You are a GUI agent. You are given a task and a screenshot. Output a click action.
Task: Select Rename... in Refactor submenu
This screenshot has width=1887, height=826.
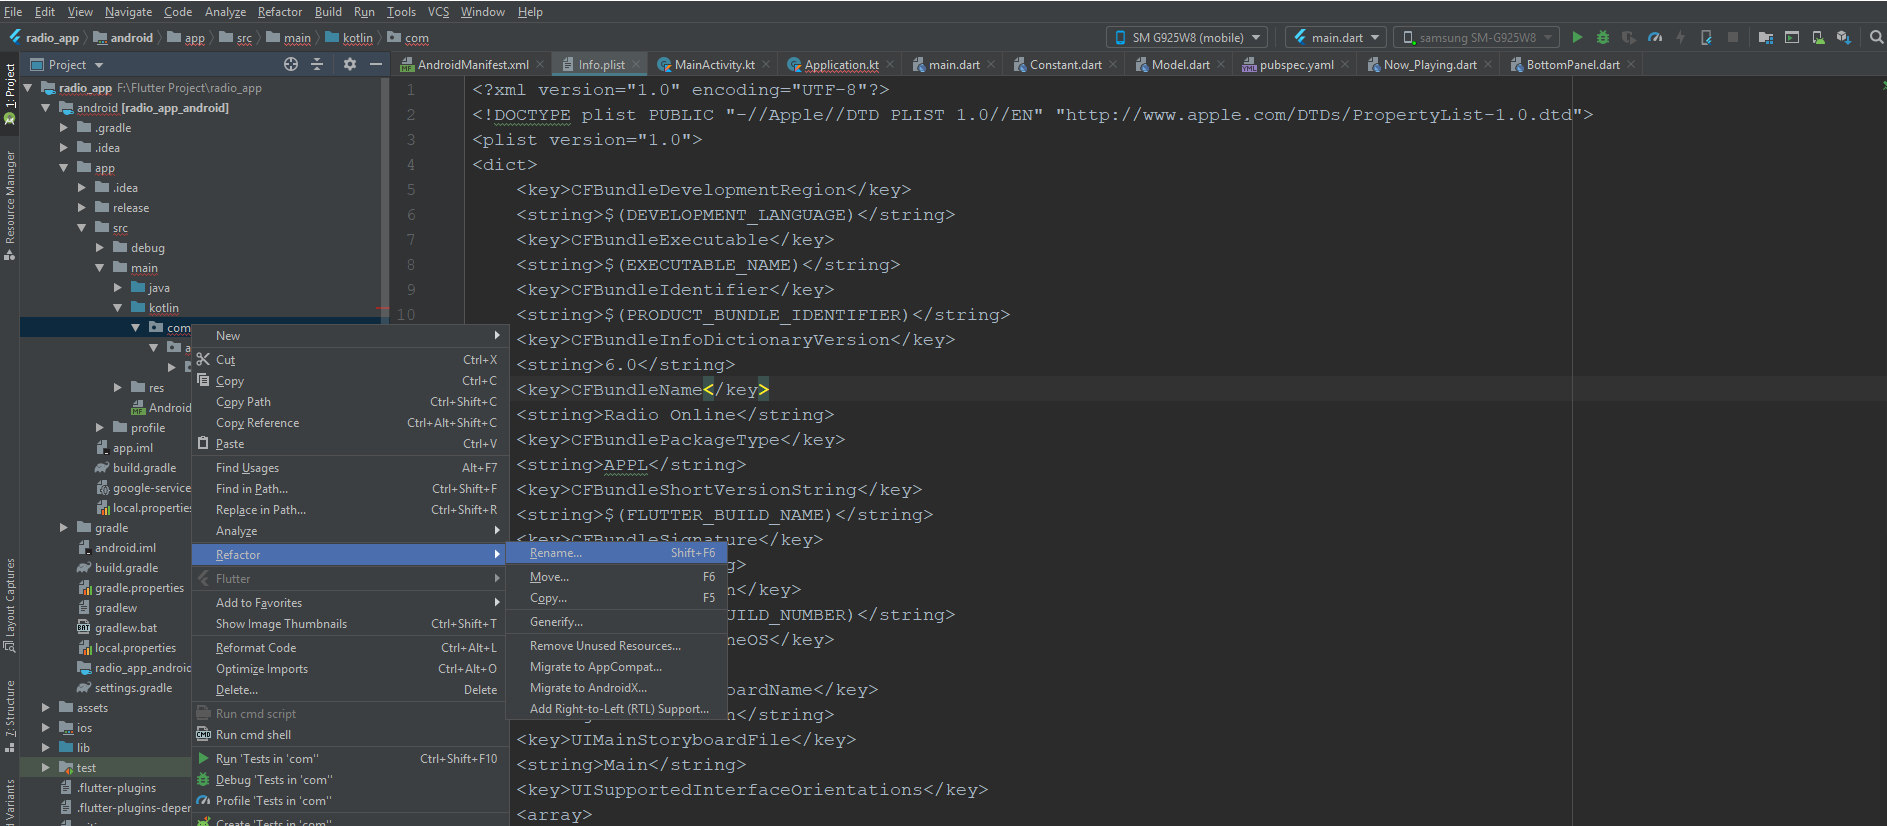point(616,553)
